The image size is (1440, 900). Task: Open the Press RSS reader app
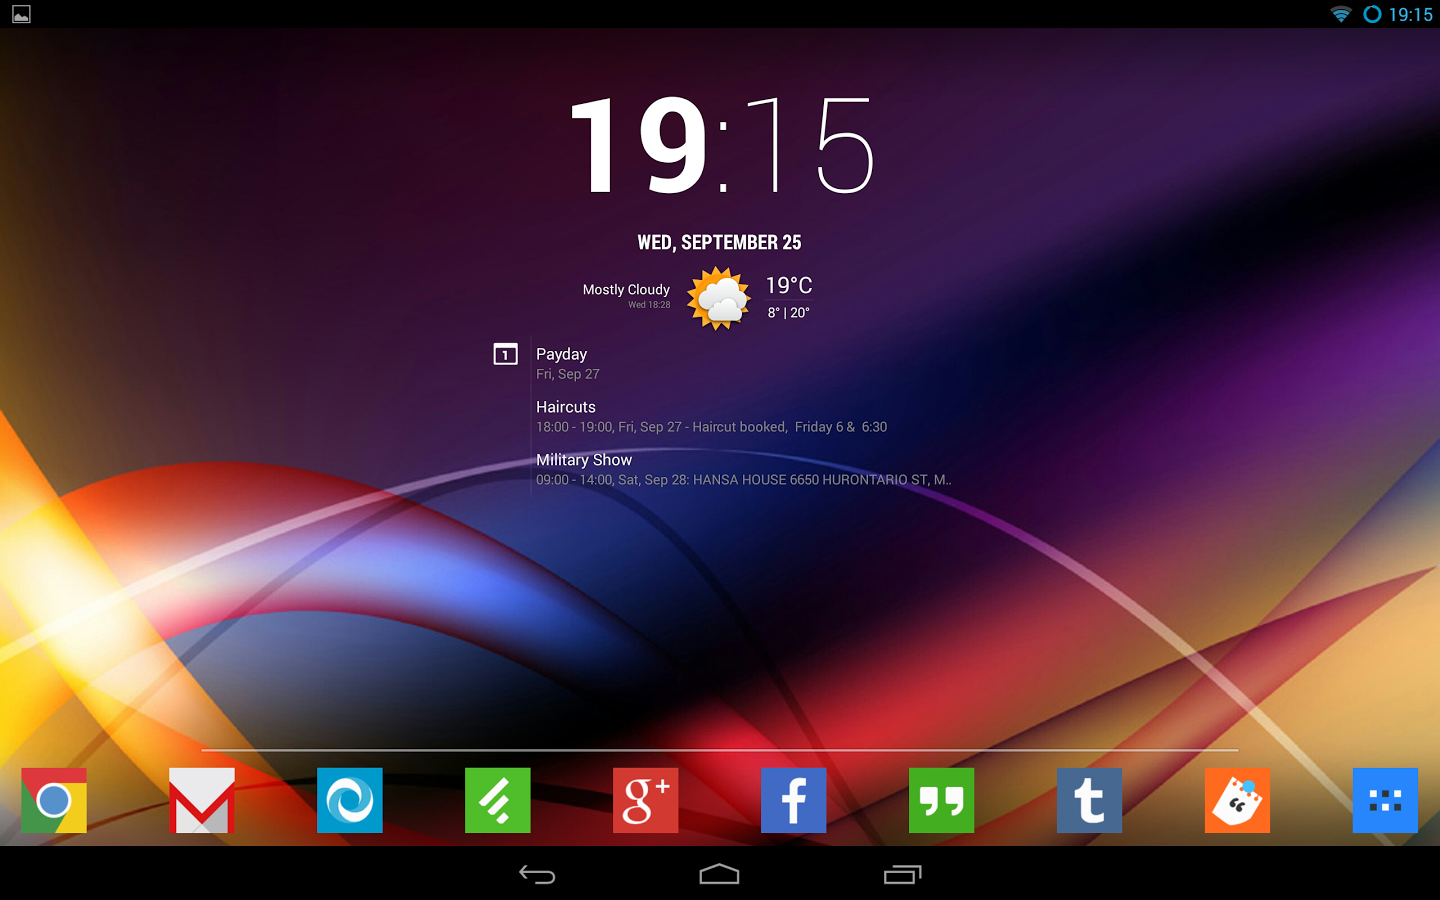[349, 800]
